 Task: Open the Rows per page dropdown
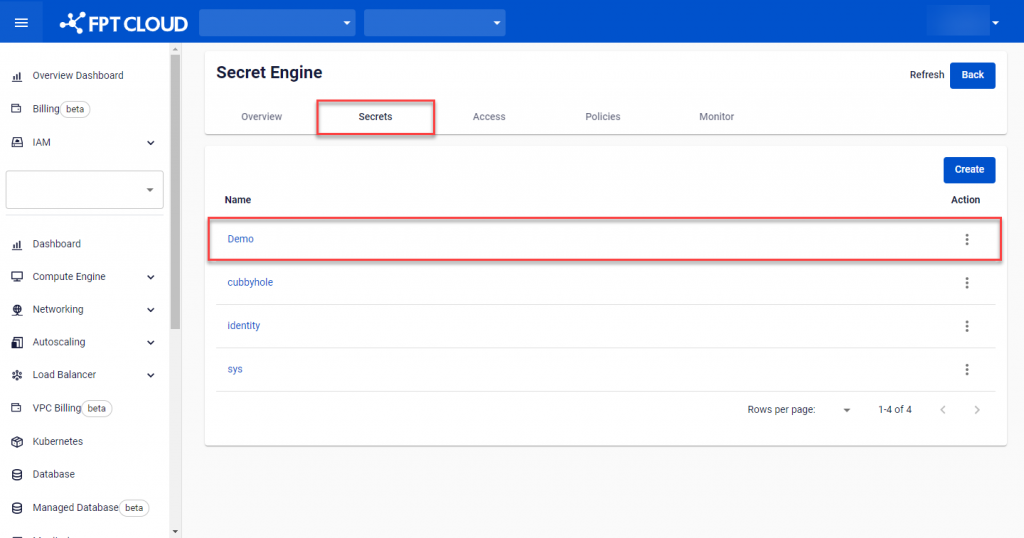[846, 410]
